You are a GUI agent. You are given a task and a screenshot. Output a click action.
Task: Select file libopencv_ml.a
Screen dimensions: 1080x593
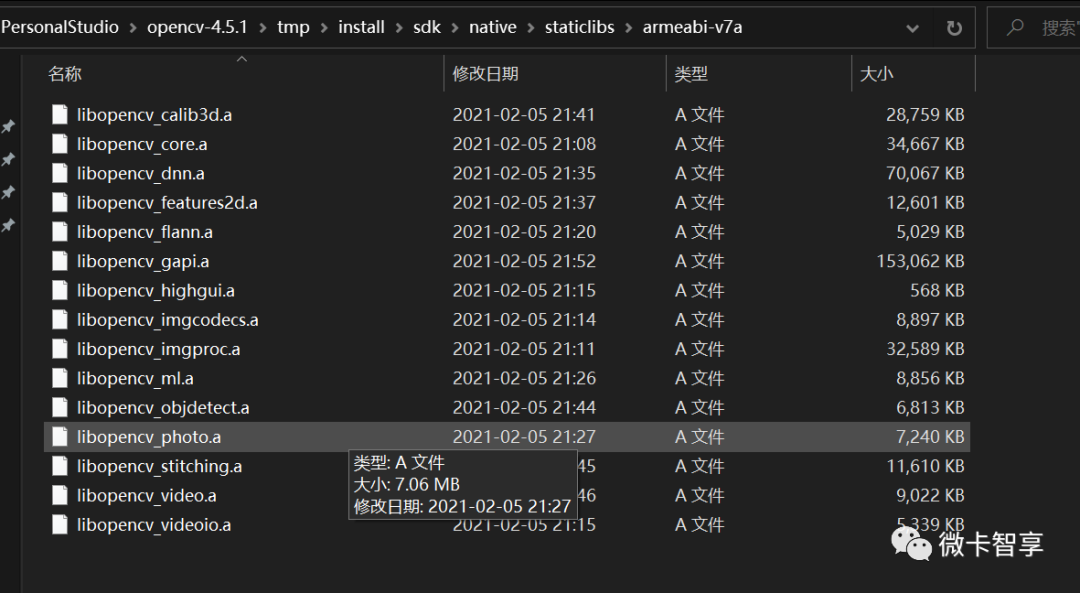[135, 378]
